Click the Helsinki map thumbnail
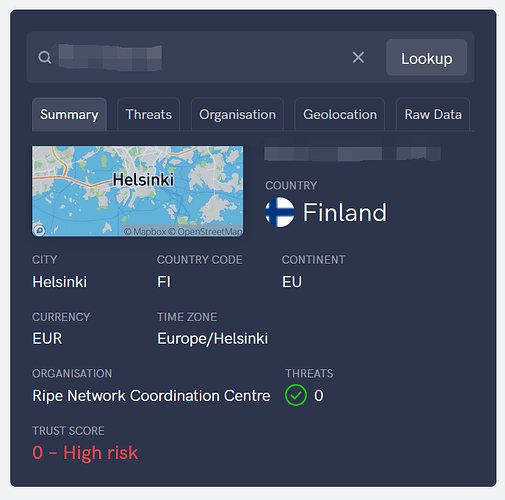This screenshot has width=505, height=500. [138, 191]
